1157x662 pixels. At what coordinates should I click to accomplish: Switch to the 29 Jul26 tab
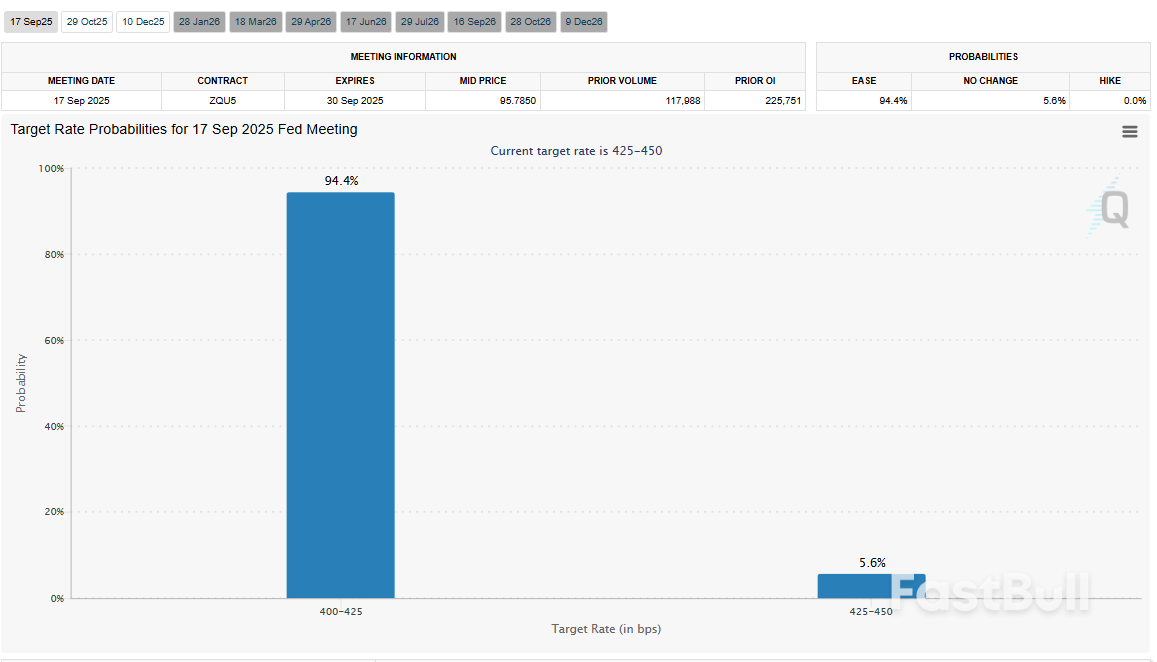coord(420,22)
